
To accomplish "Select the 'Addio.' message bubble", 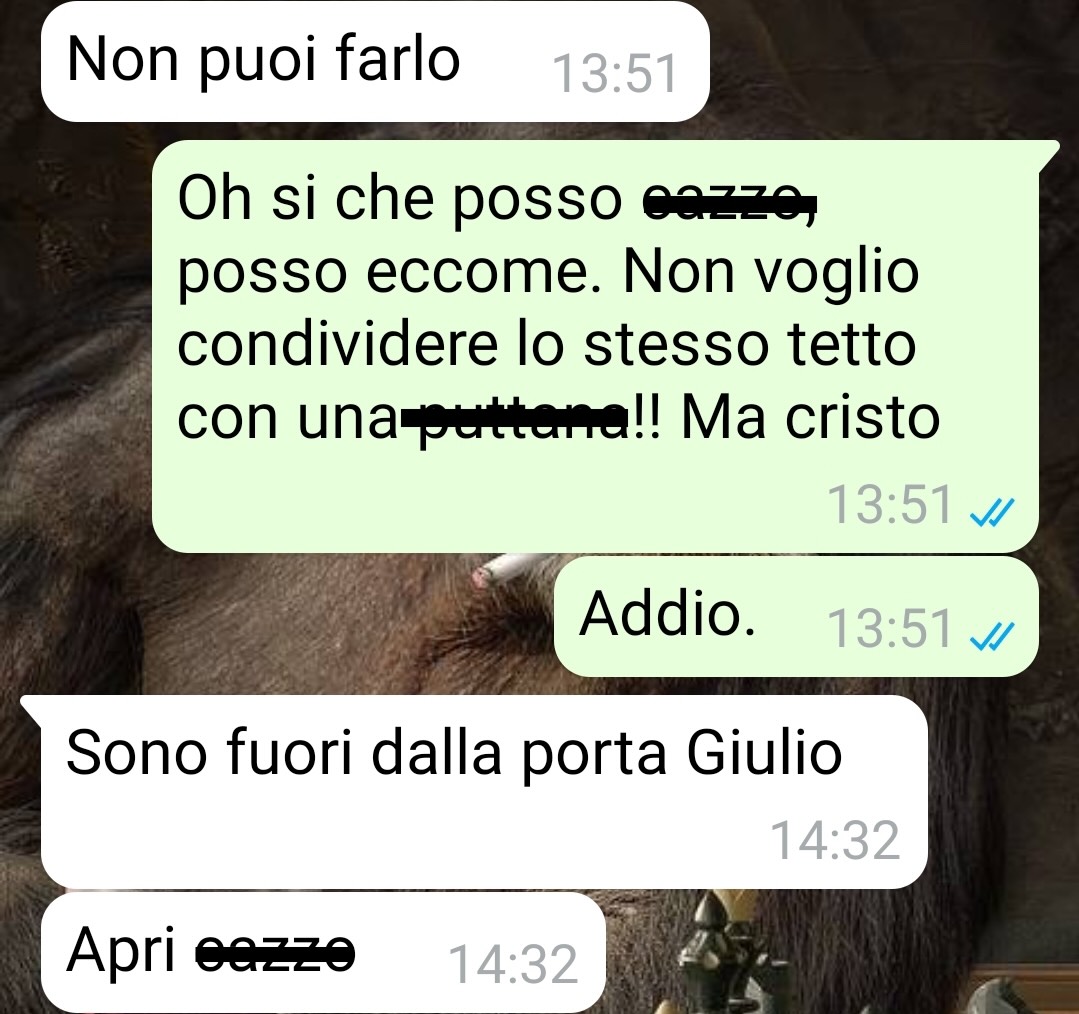I will point(796,616).
